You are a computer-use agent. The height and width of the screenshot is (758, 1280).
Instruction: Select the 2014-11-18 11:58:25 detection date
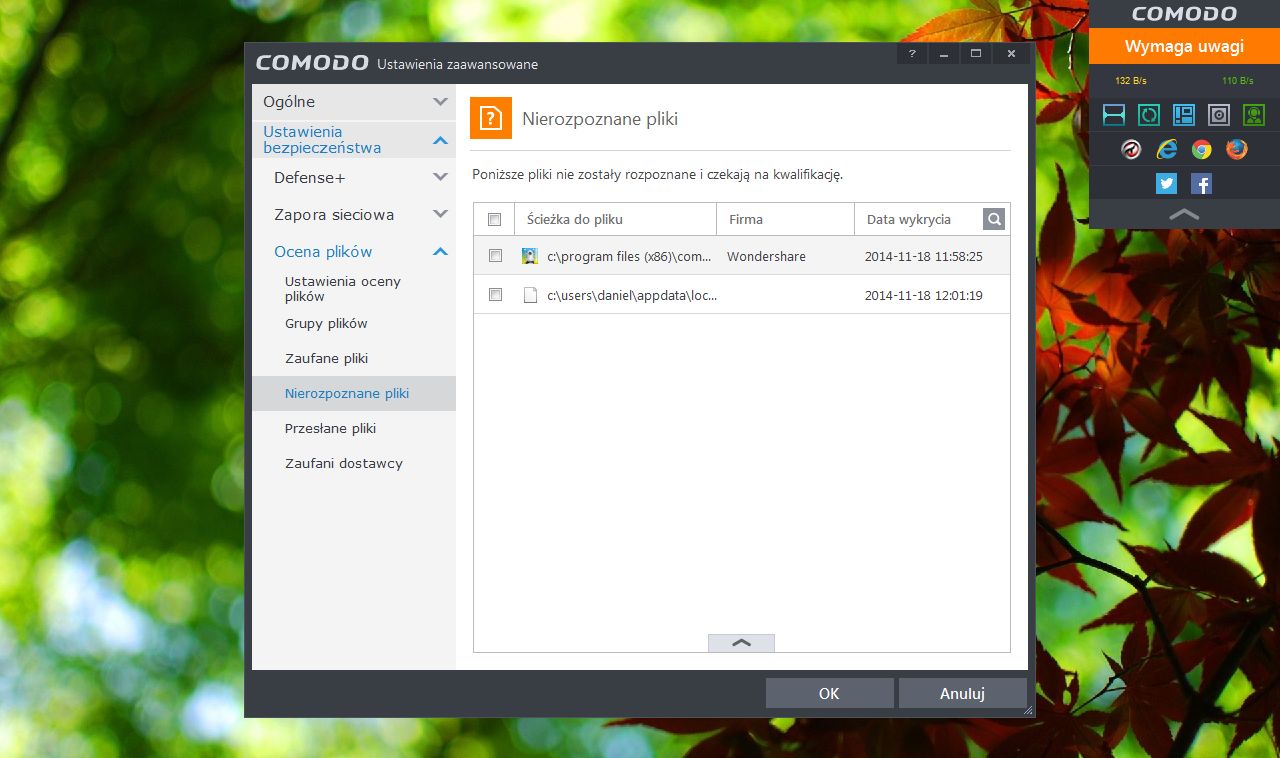924,256
